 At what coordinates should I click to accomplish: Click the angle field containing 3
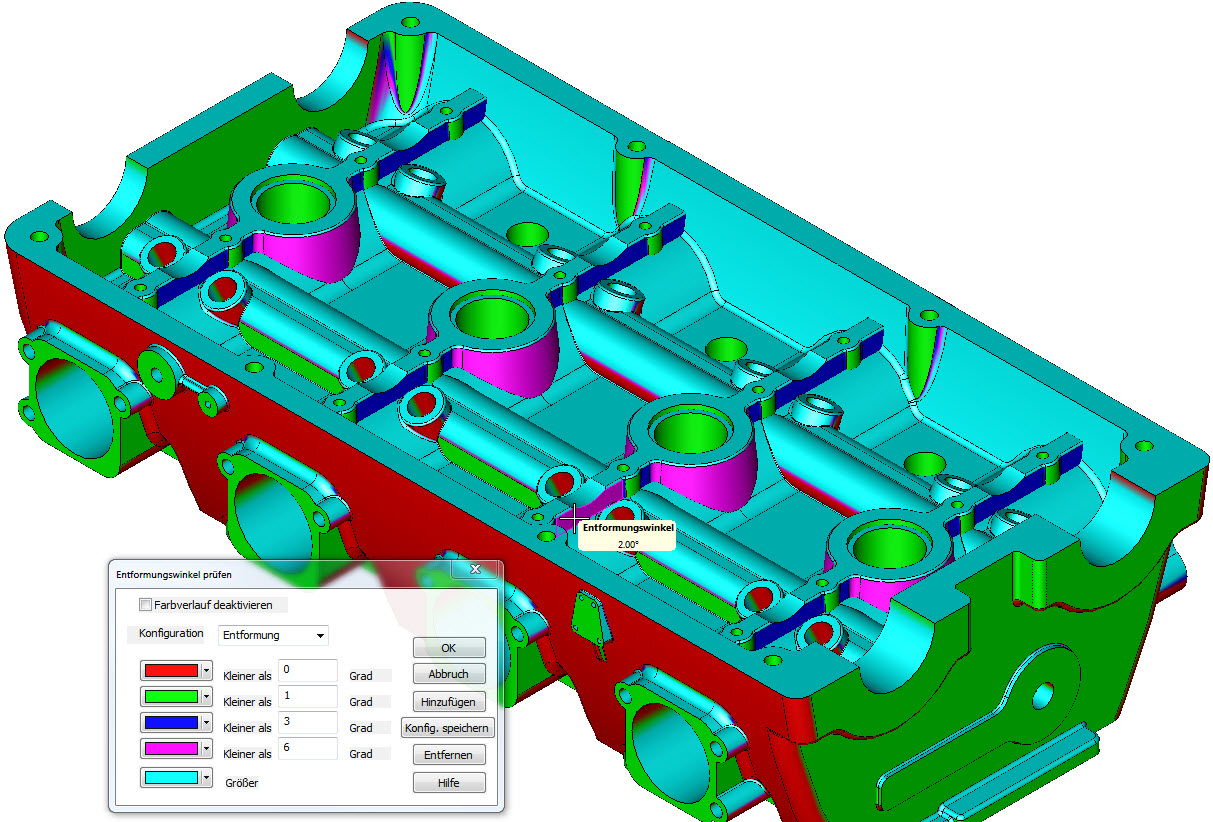pos(307,722)
